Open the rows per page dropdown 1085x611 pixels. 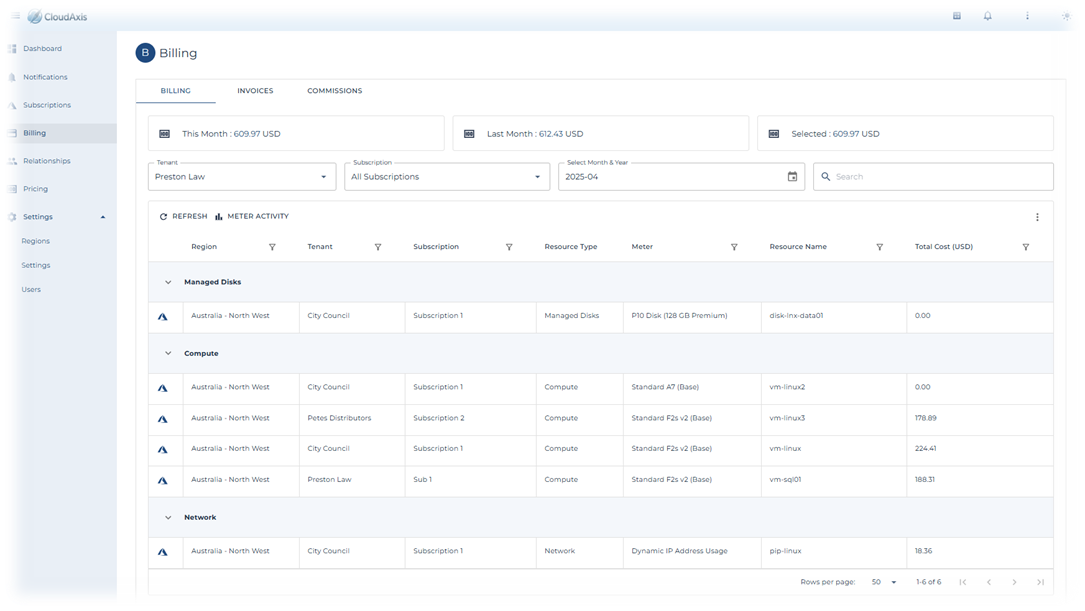click(884, 583)
